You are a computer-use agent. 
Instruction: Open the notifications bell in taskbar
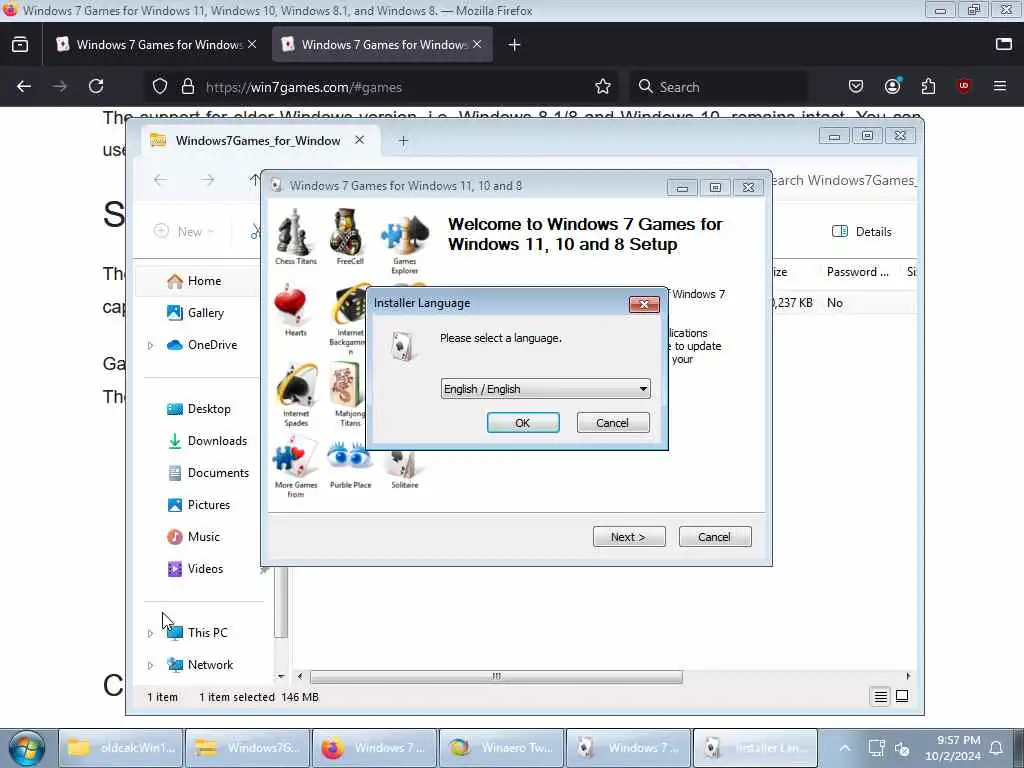[997, 748]
